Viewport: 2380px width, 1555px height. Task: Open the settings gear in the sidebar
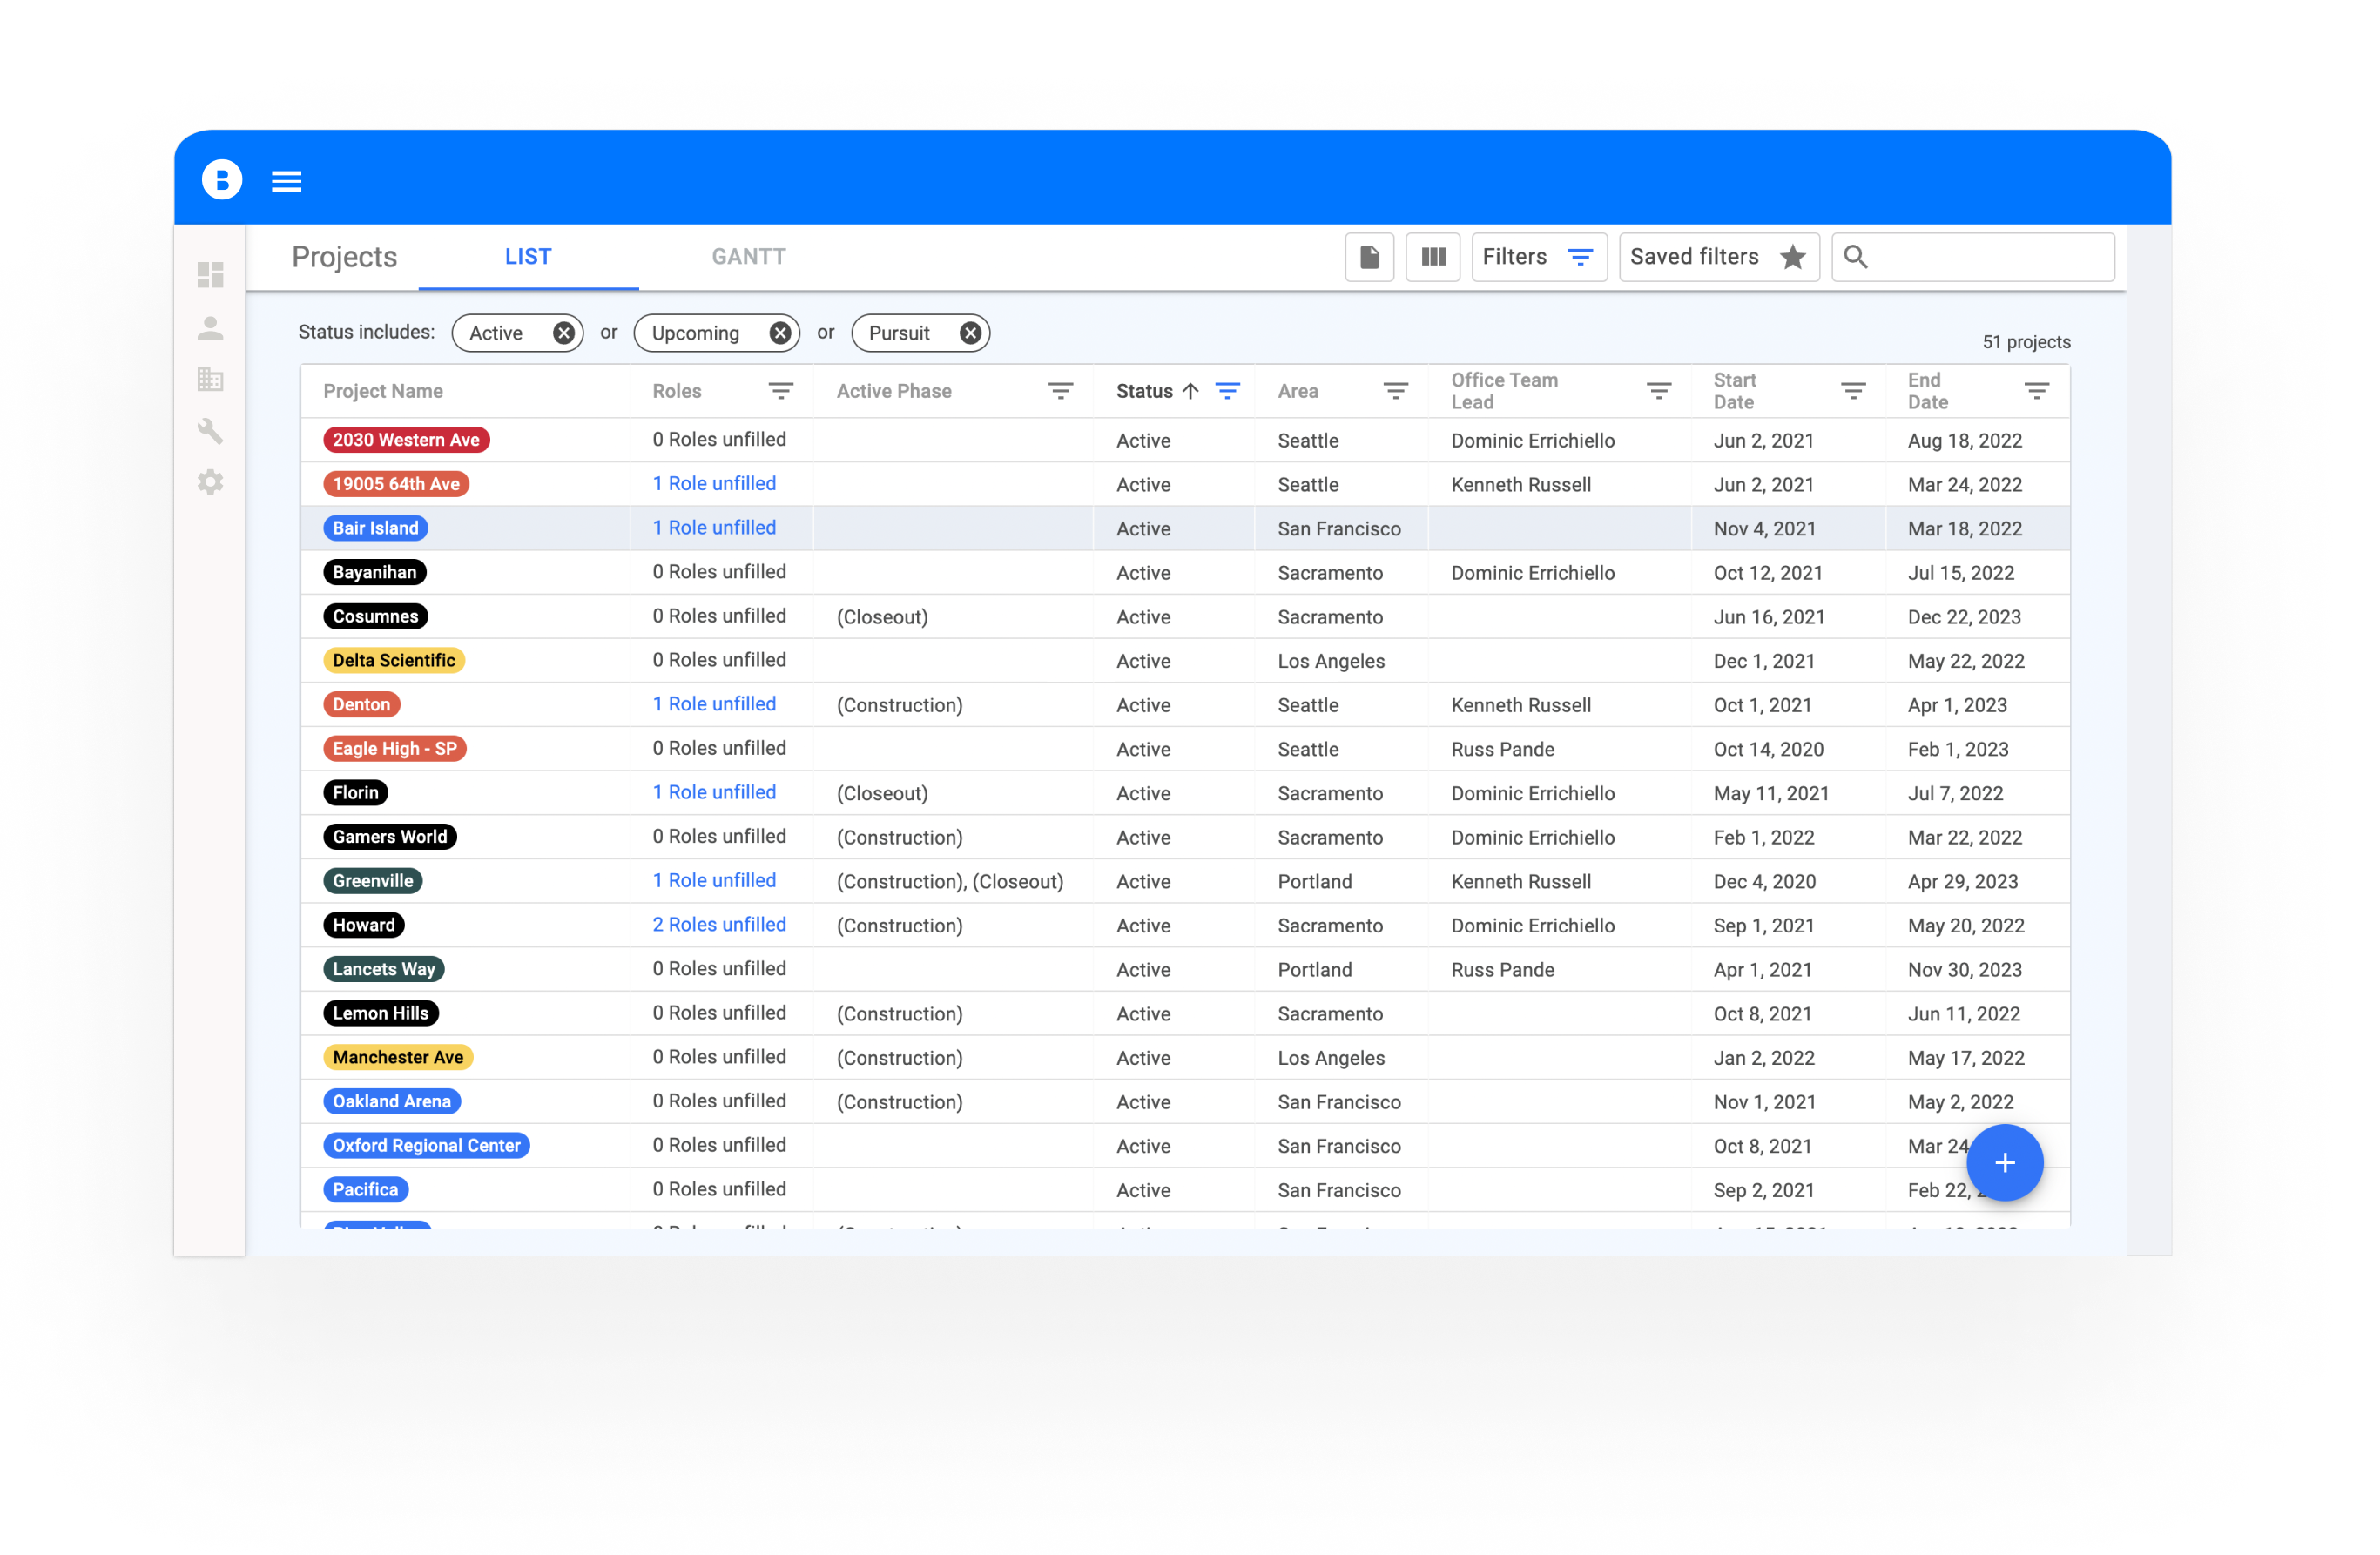211,482
